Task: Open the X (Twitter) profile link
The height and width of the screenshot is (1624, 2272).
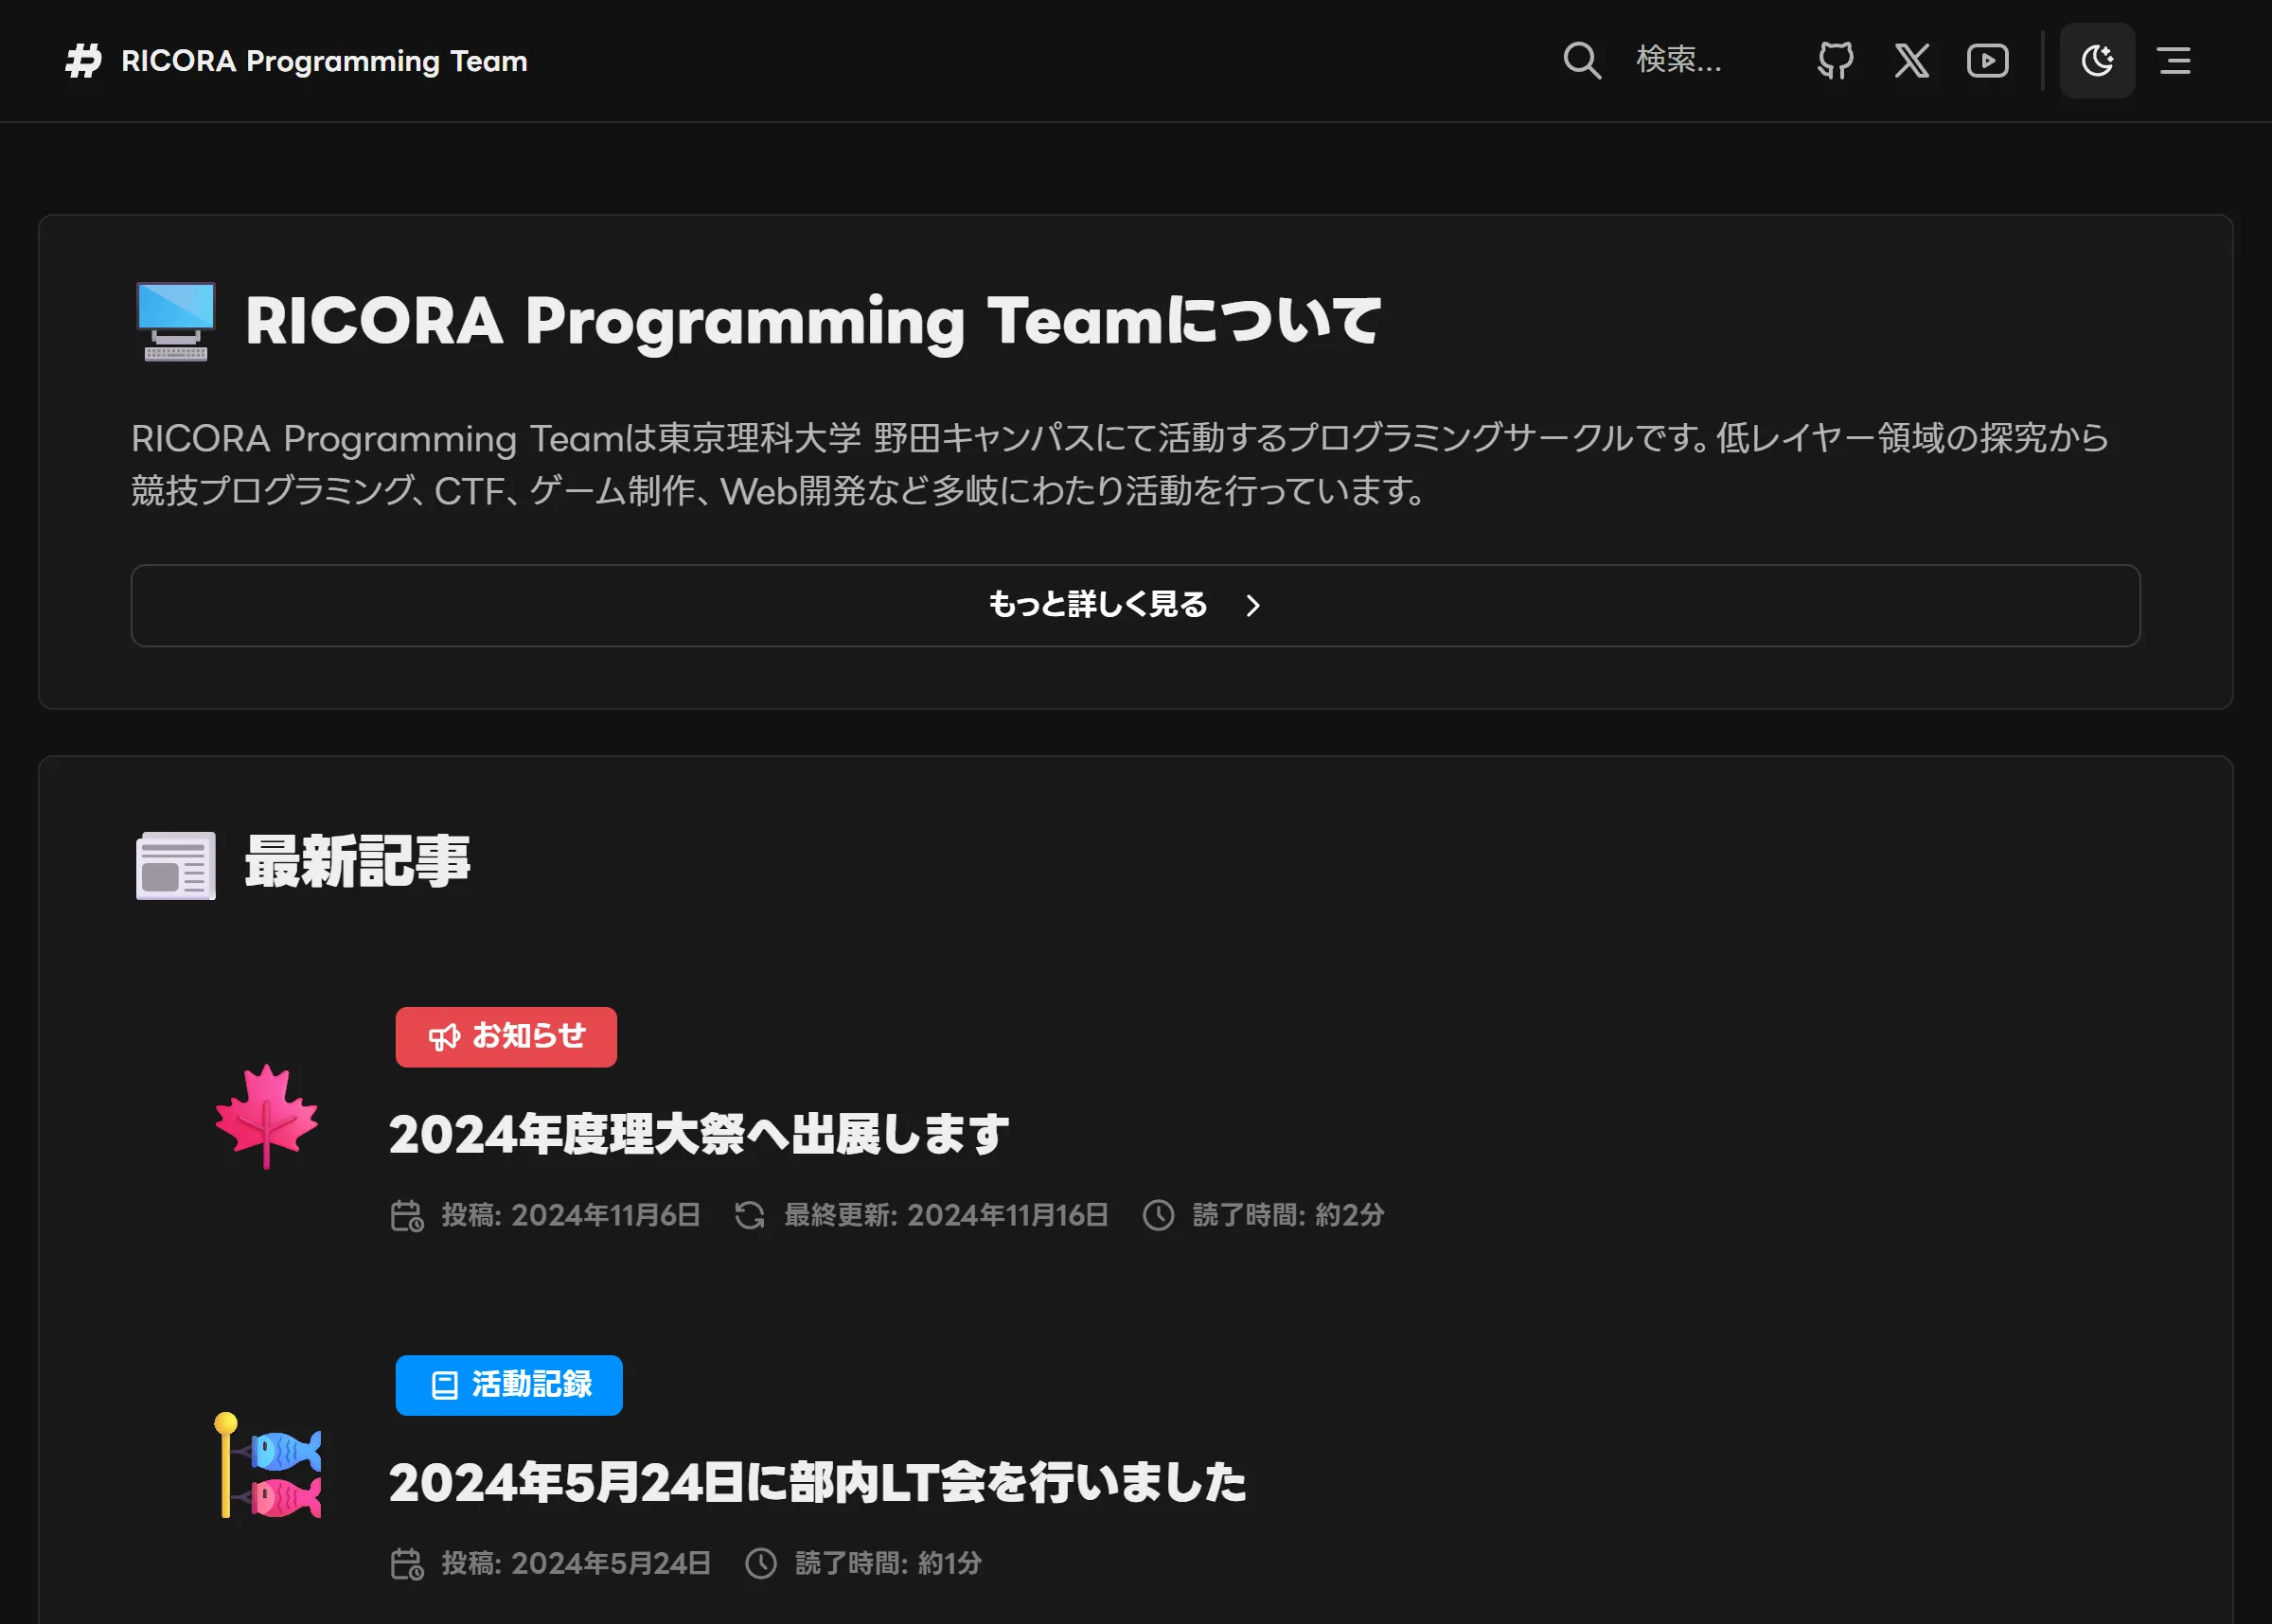Action: [1911, 61]
